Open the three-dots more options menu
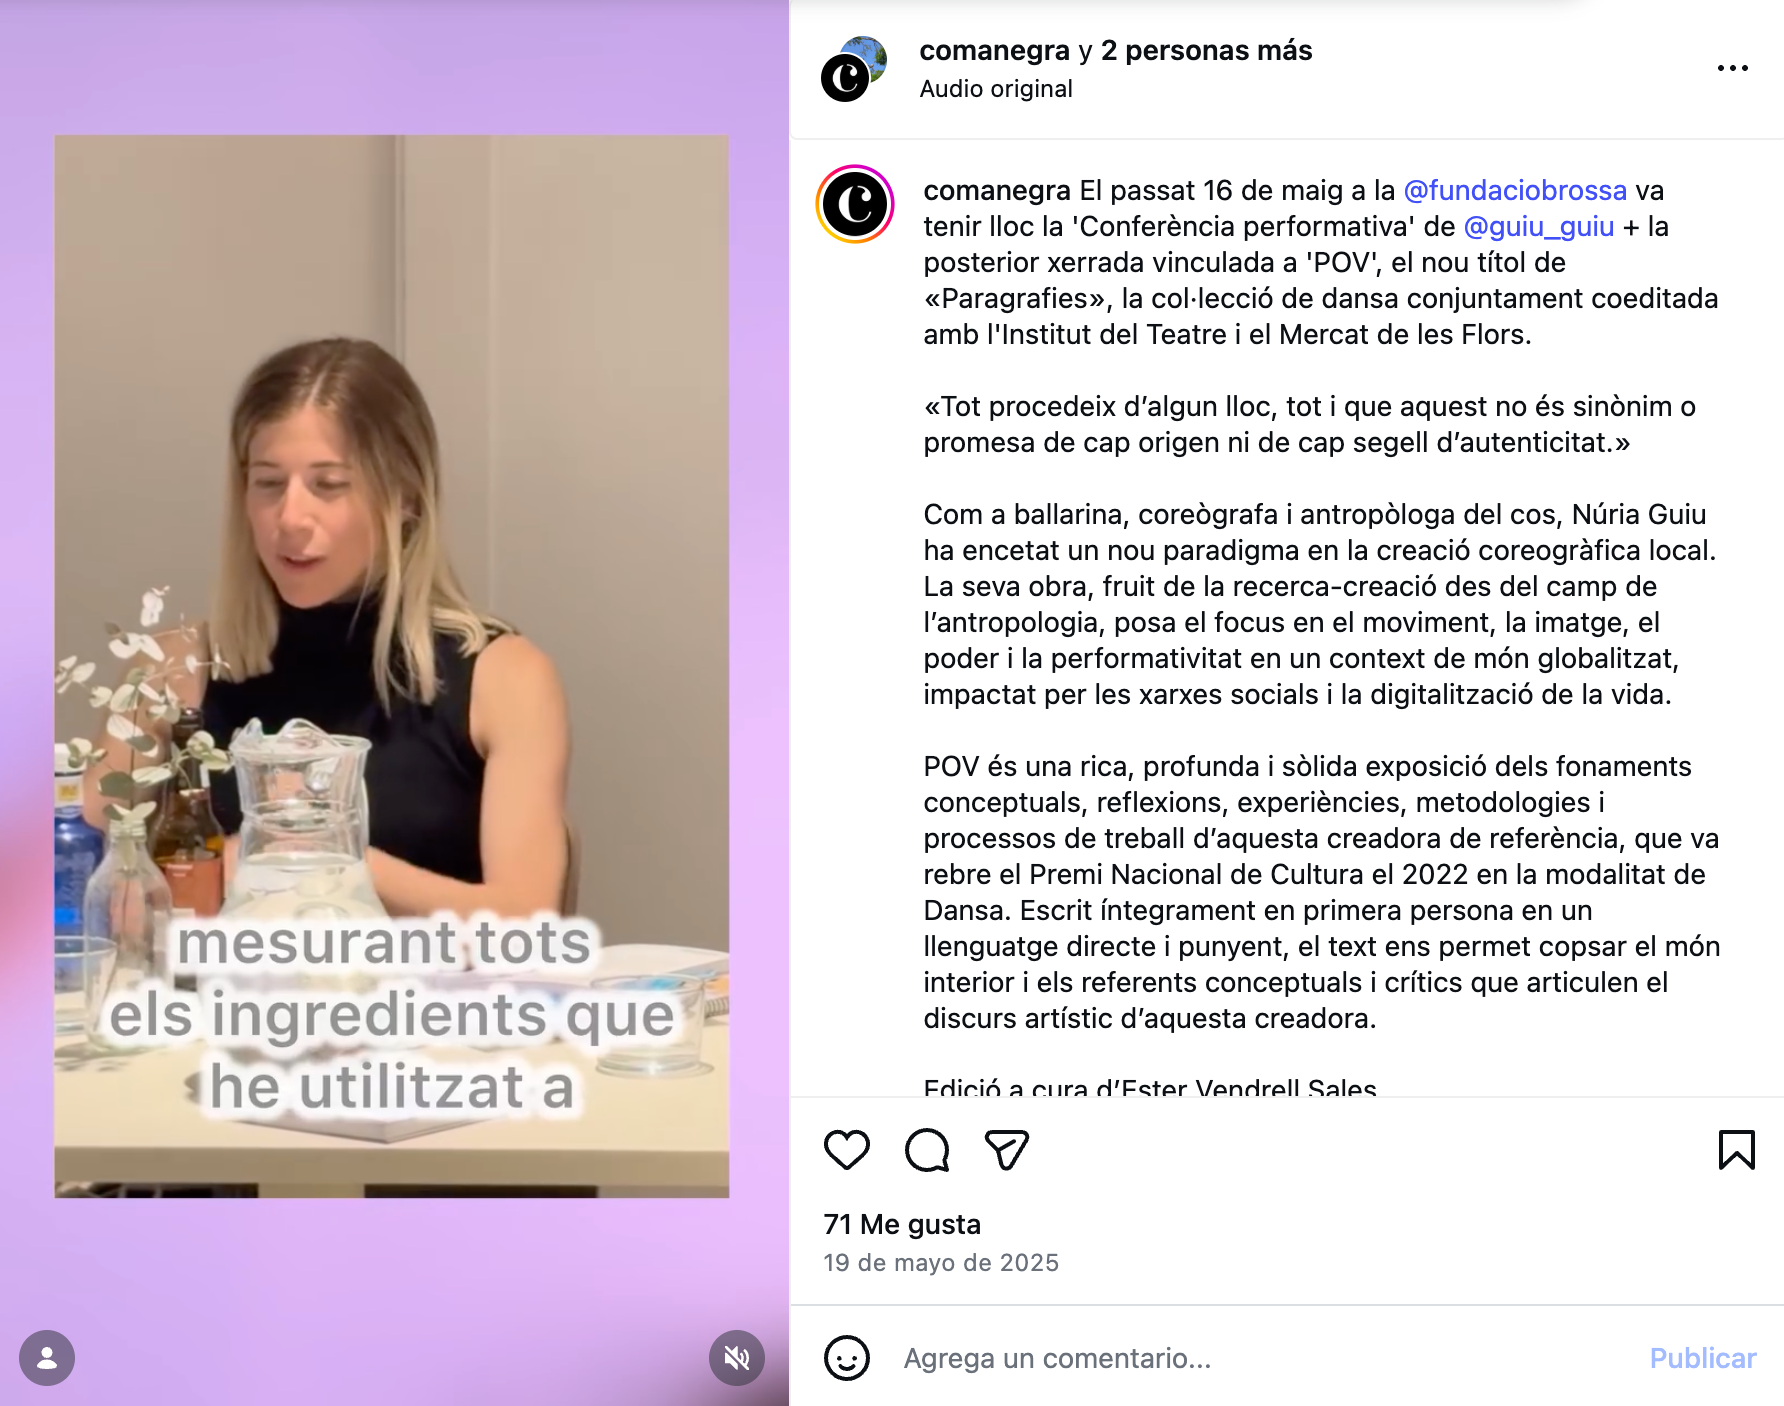Viewport: 1784px width, 1406px height. (1732, 68)
